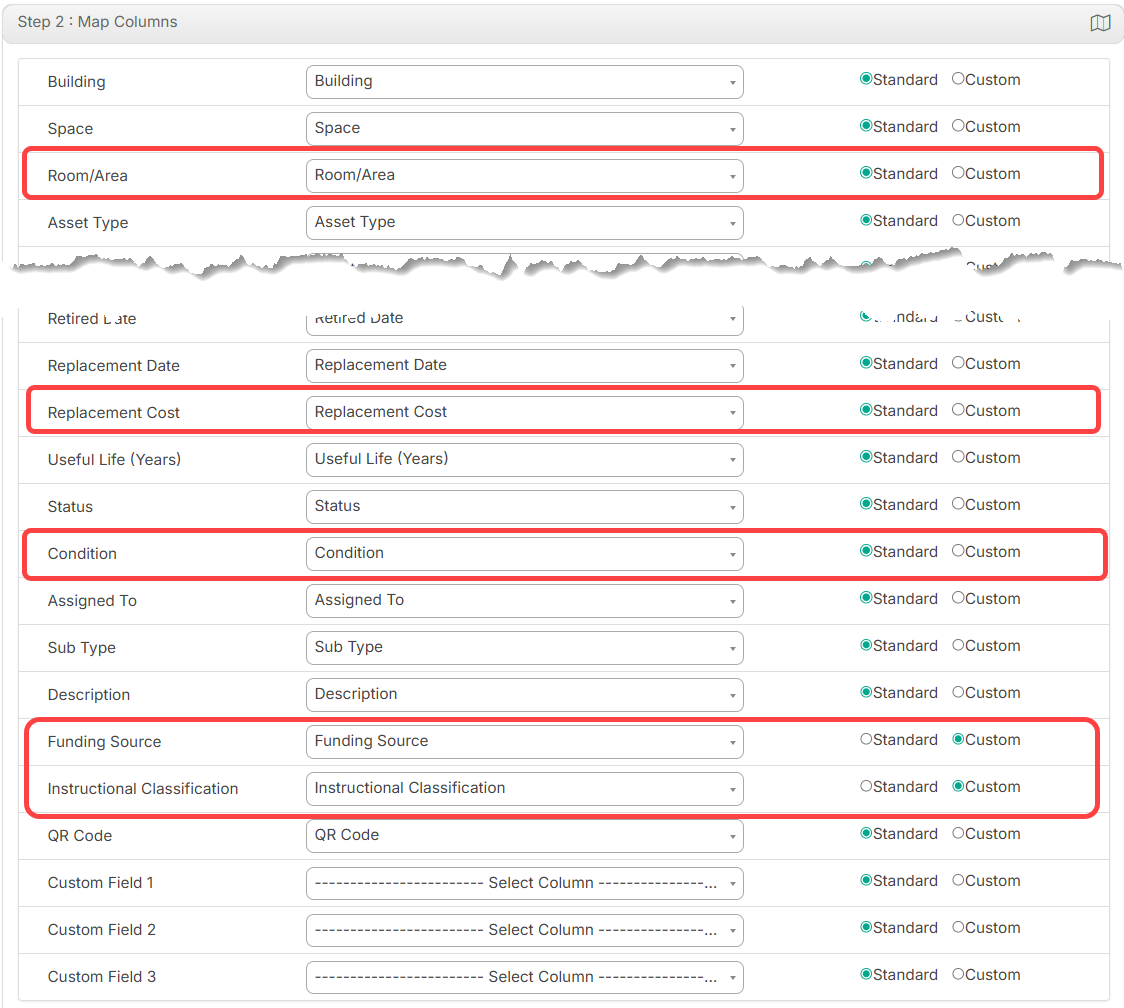This screenshot has height=1008, width=1124.
Task: Open the Building column dropdown
Action: click(524, 82)
